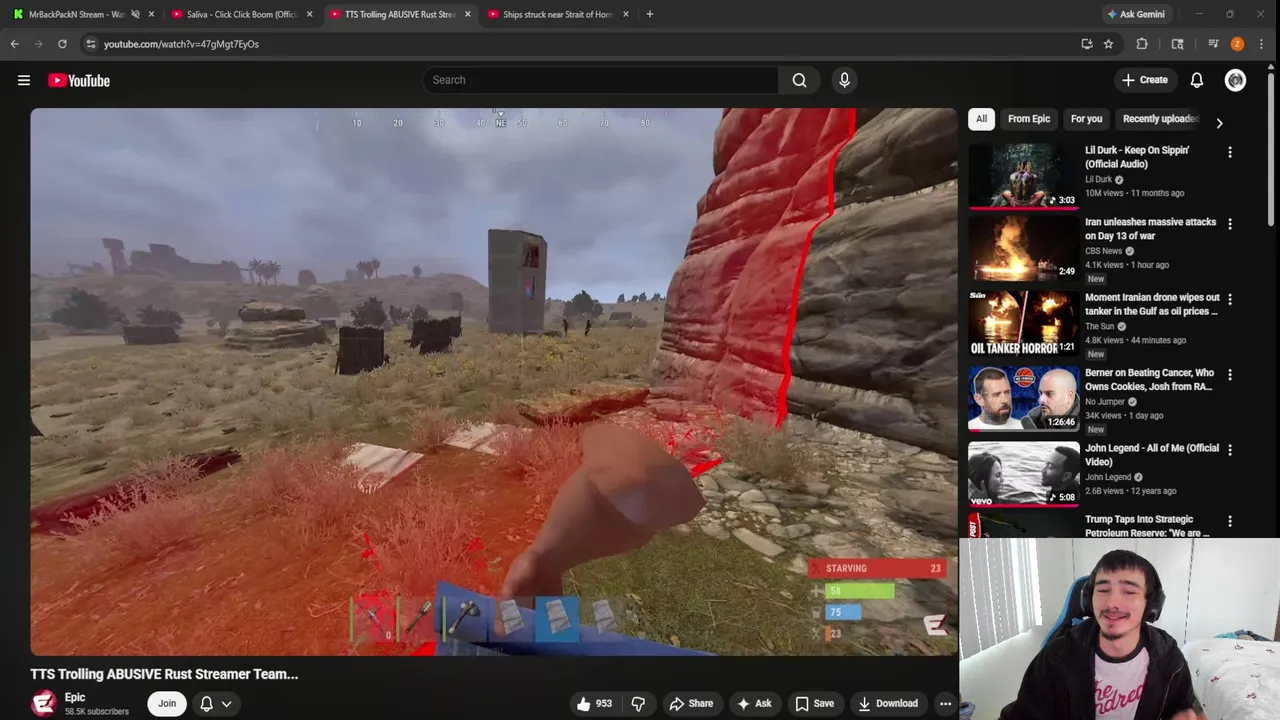The height and width of the screenshot is (720, 1280).
Task: Reload the page with the refresh icon
Action: [x=62, y=44]
